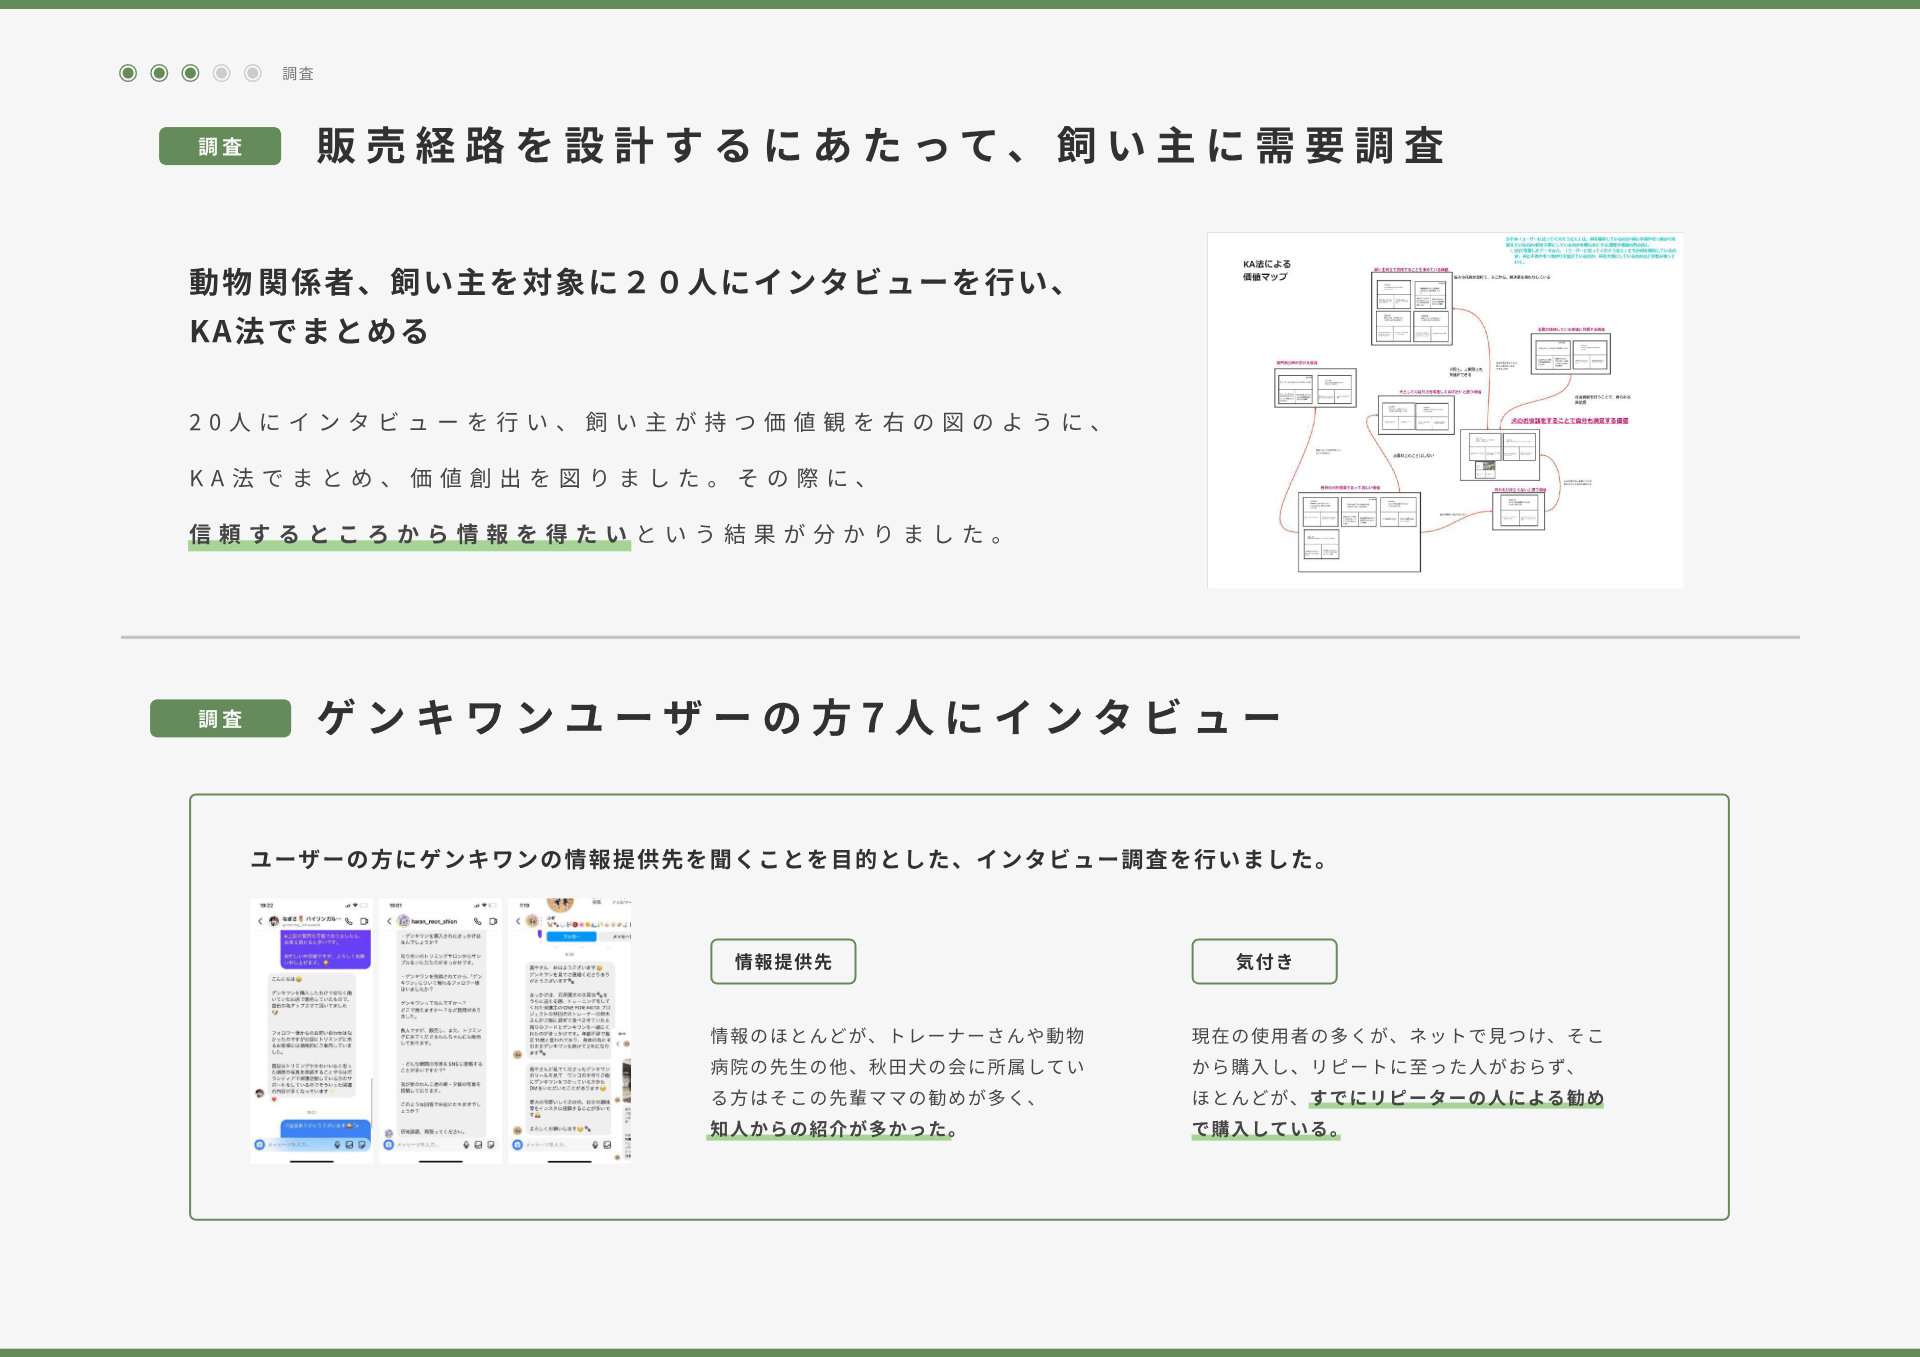Viewport: 1920px width, 1357px height.
Task: Click the second green progress dot
Action: coord(159,73)
